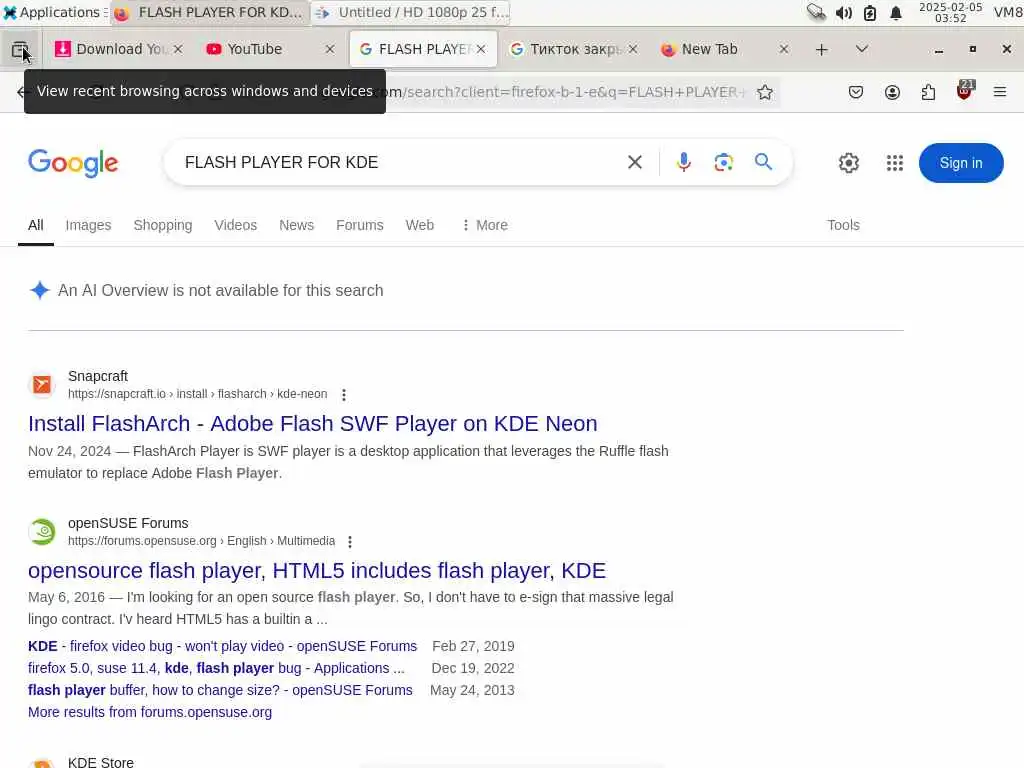The width and height of the screenshot is (1024, 768).
Task: Switch to the YouTube tab
Action: [255, 50]
